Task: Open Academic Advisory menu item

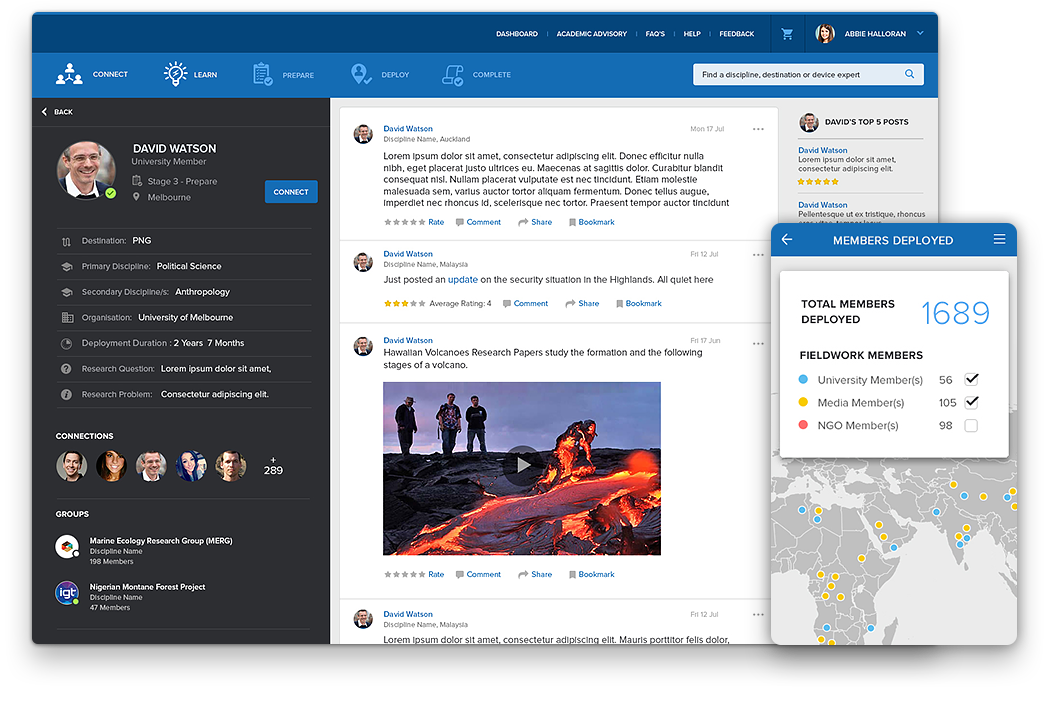Action: [591, 33]
